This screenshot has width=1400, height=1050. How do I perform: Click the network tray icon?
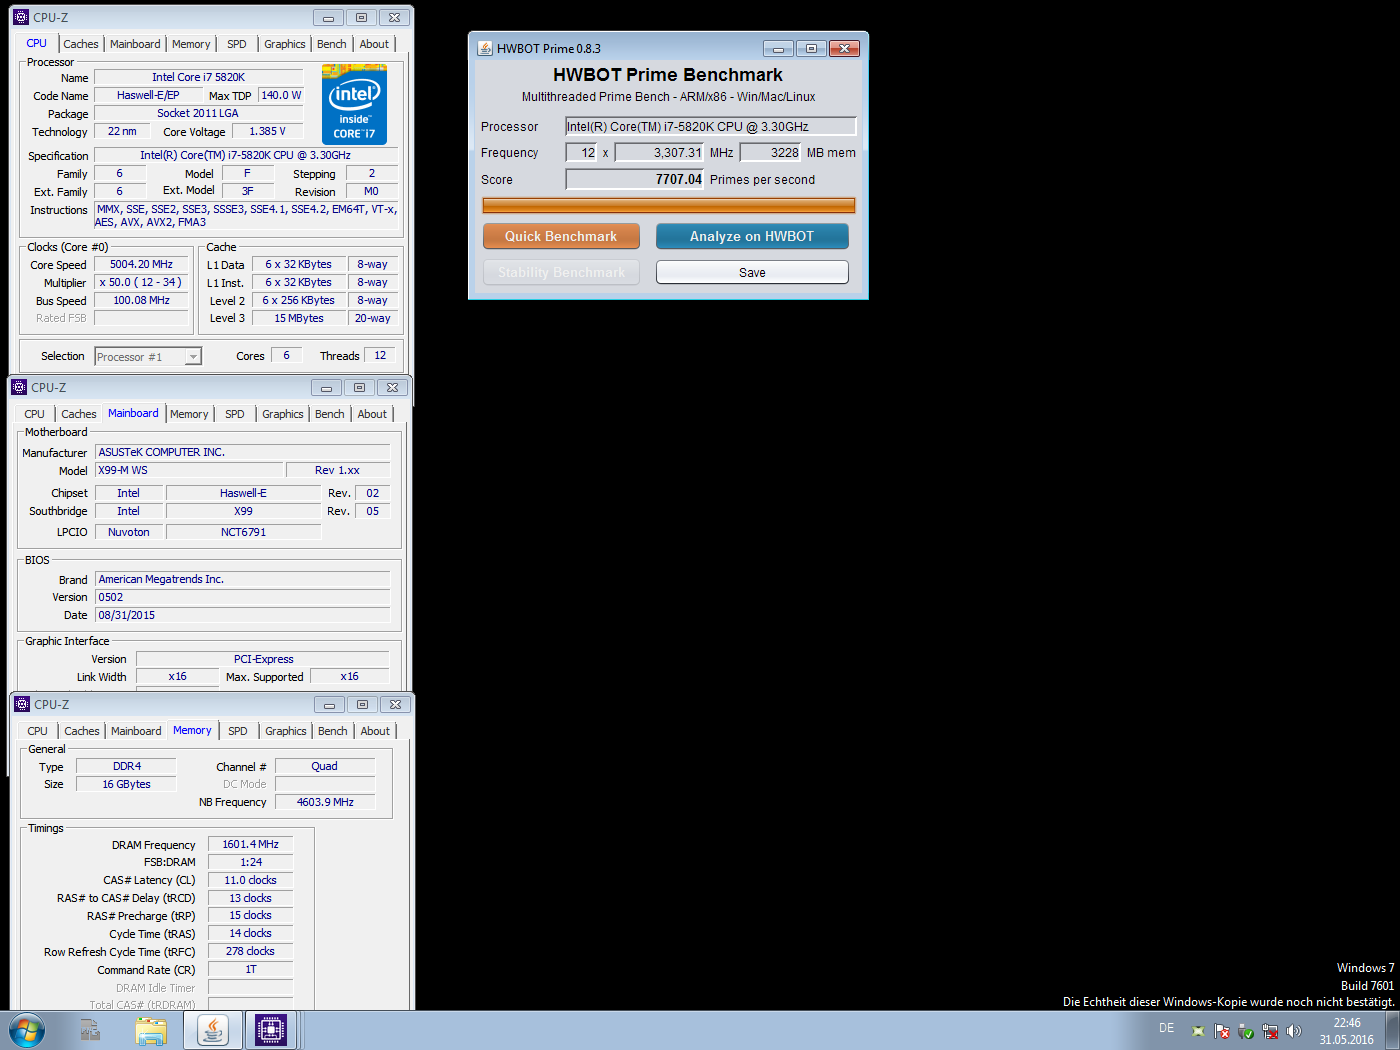tap(1270, 1031)
